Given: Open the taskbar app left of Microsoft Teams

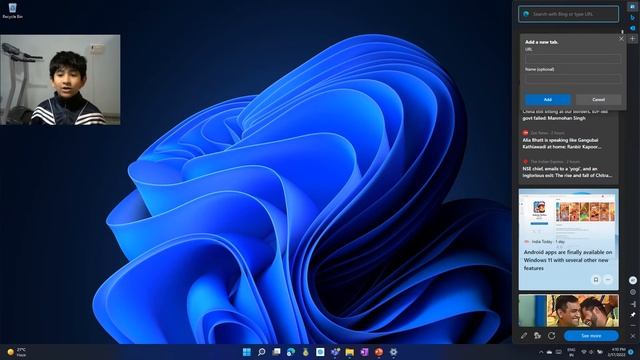Looking at the screenshot, I should coord(320,352).
